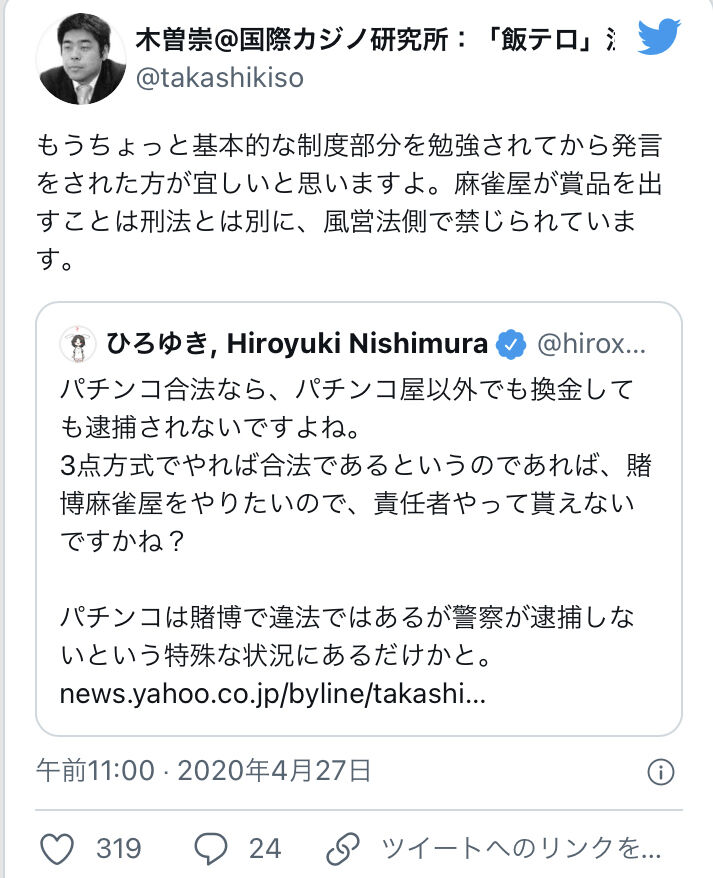
Task: Click the 24 replies count
Action: (264, 849)
